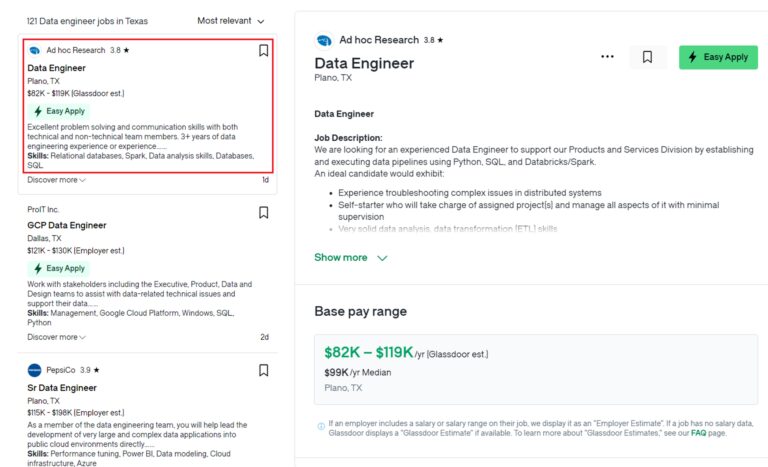Click the Ad hoc Research logo in details
768x467 pixels.
coord(324,41)
